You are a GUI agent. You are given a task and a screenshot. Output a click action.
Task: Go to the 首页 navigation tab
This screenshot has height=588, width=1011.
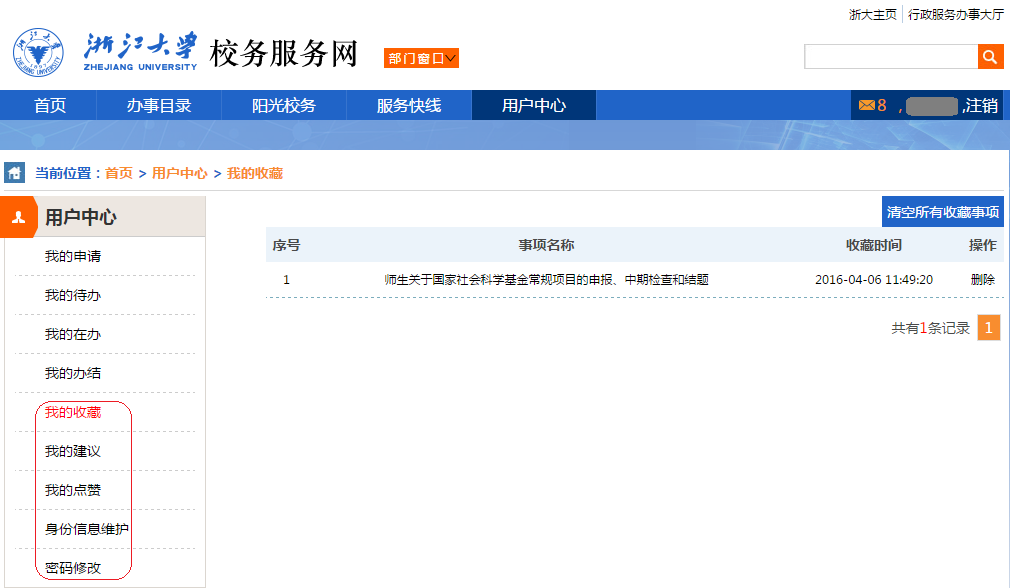(x=49, y=106)
